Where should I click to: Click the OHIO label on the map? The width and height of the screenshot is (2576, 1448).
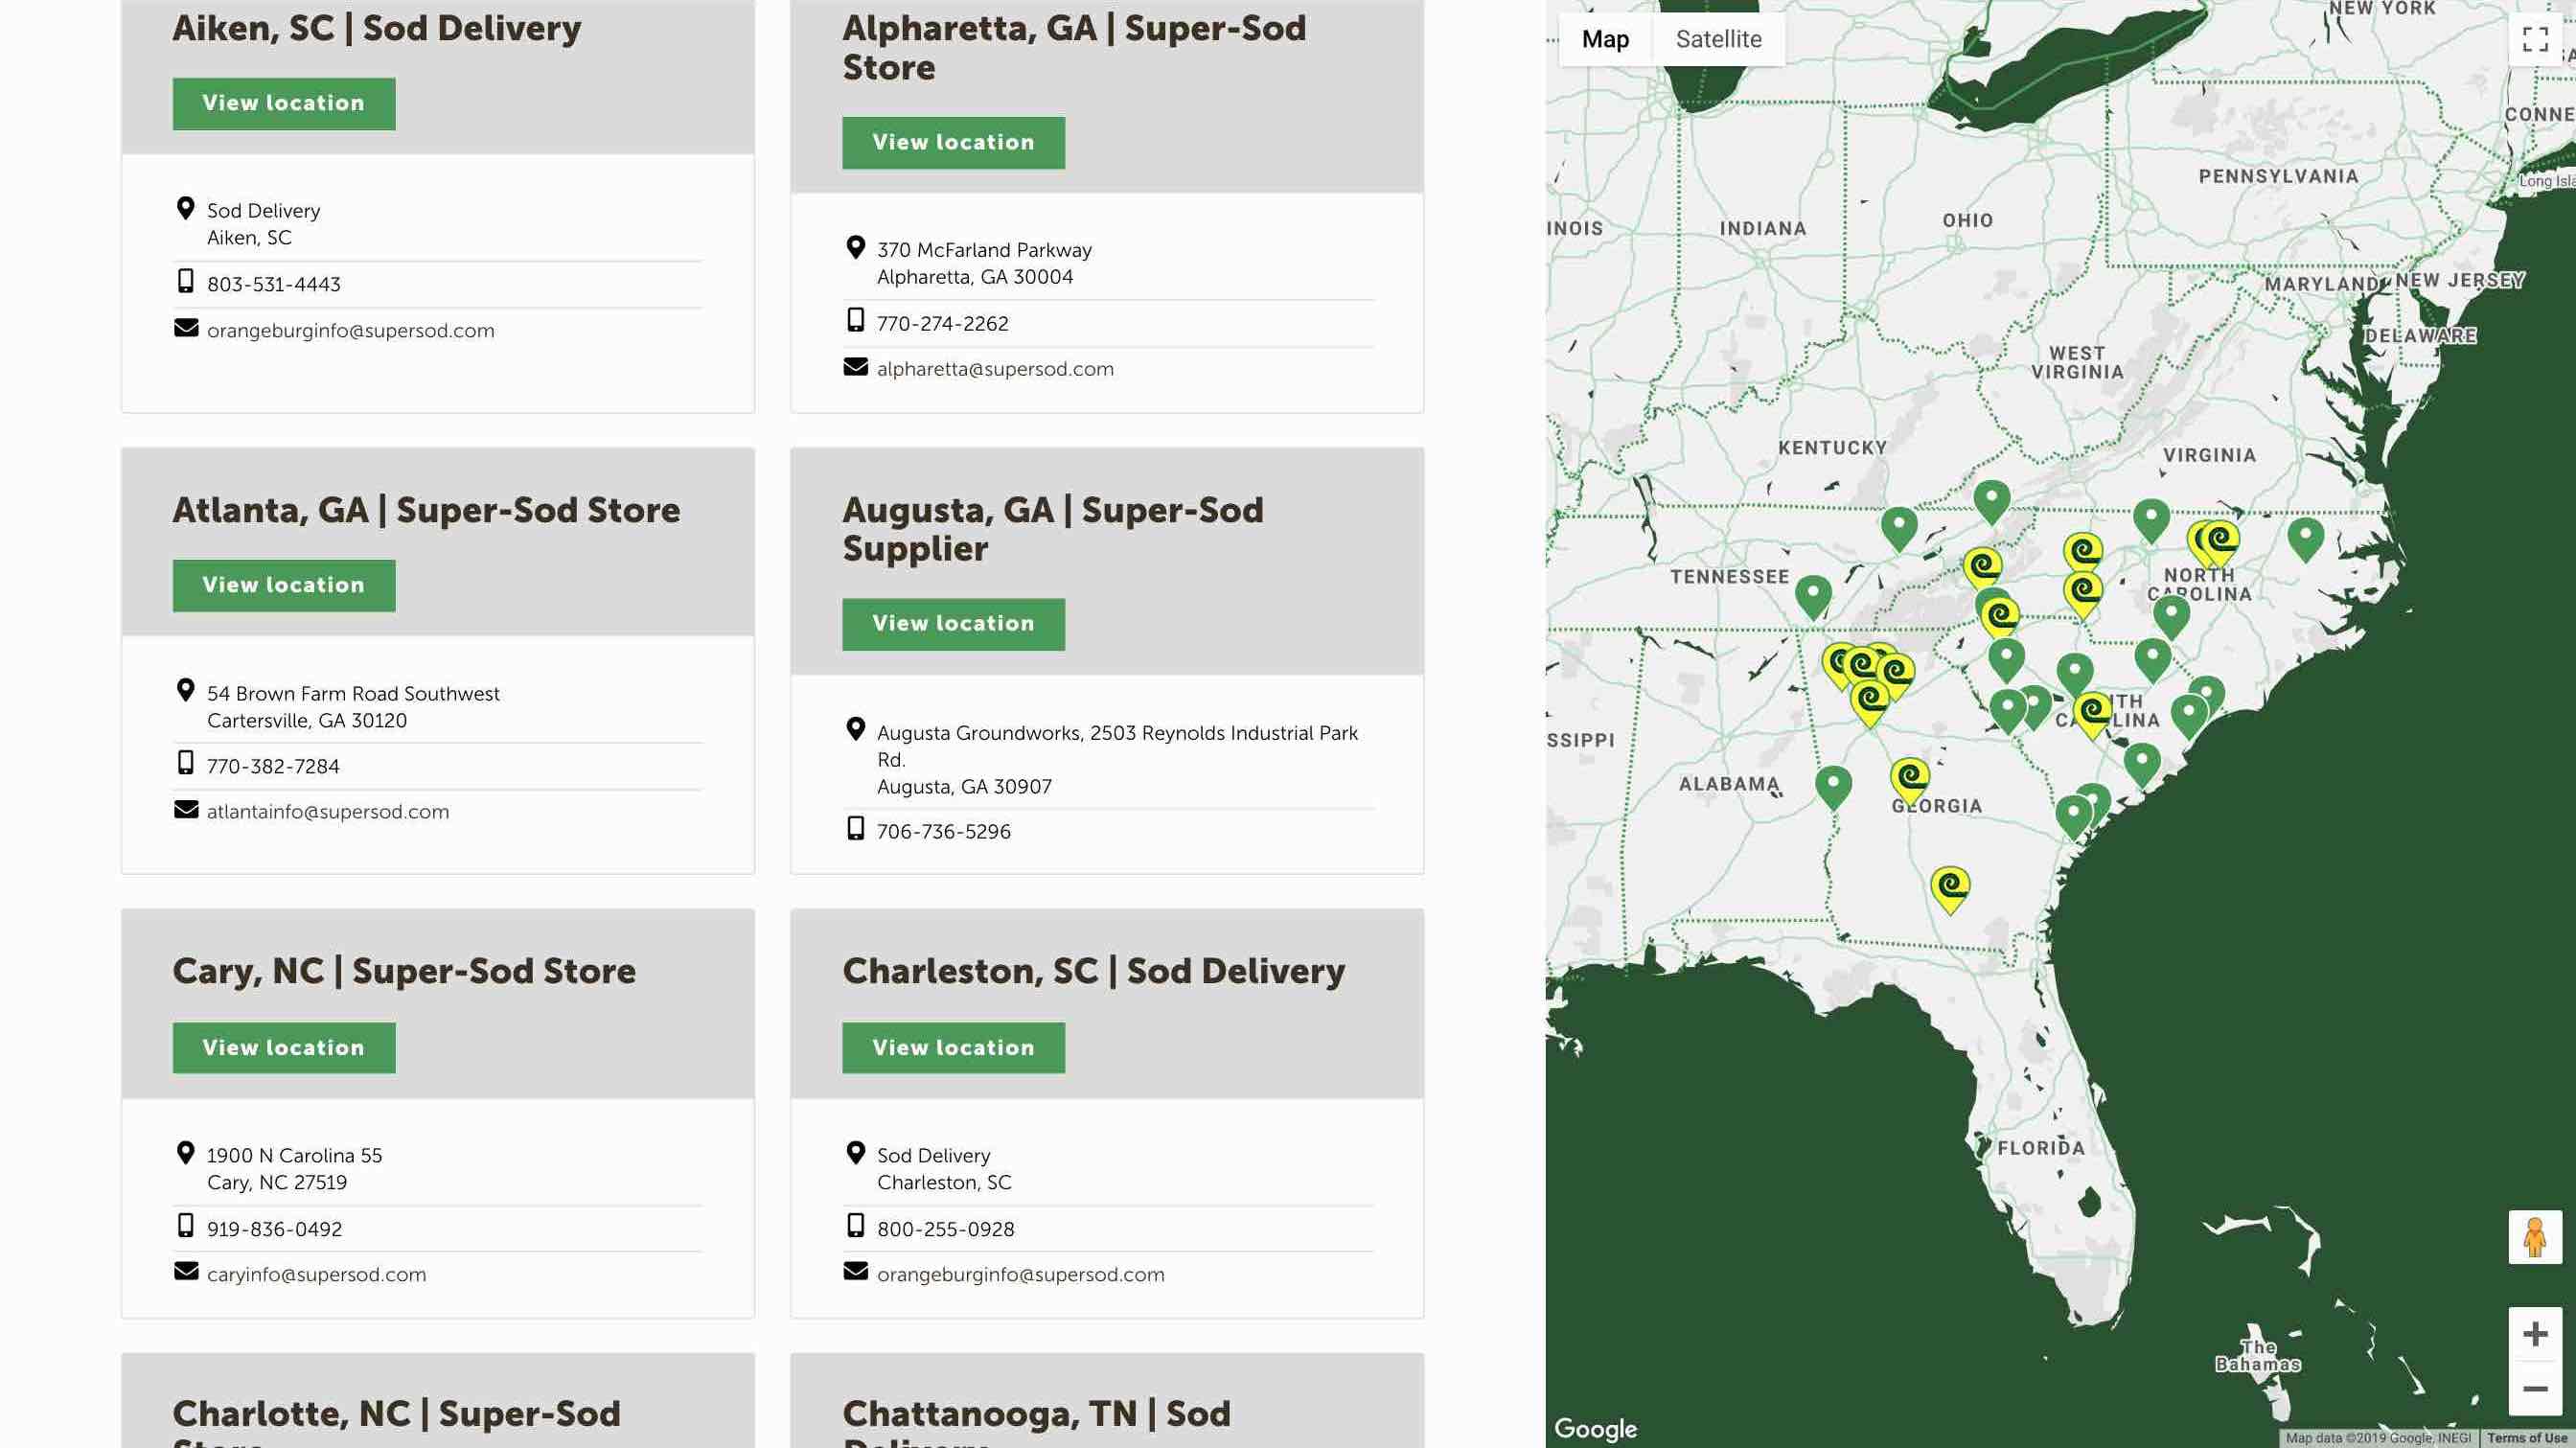pyautogui.click(x=1967, y=220)
